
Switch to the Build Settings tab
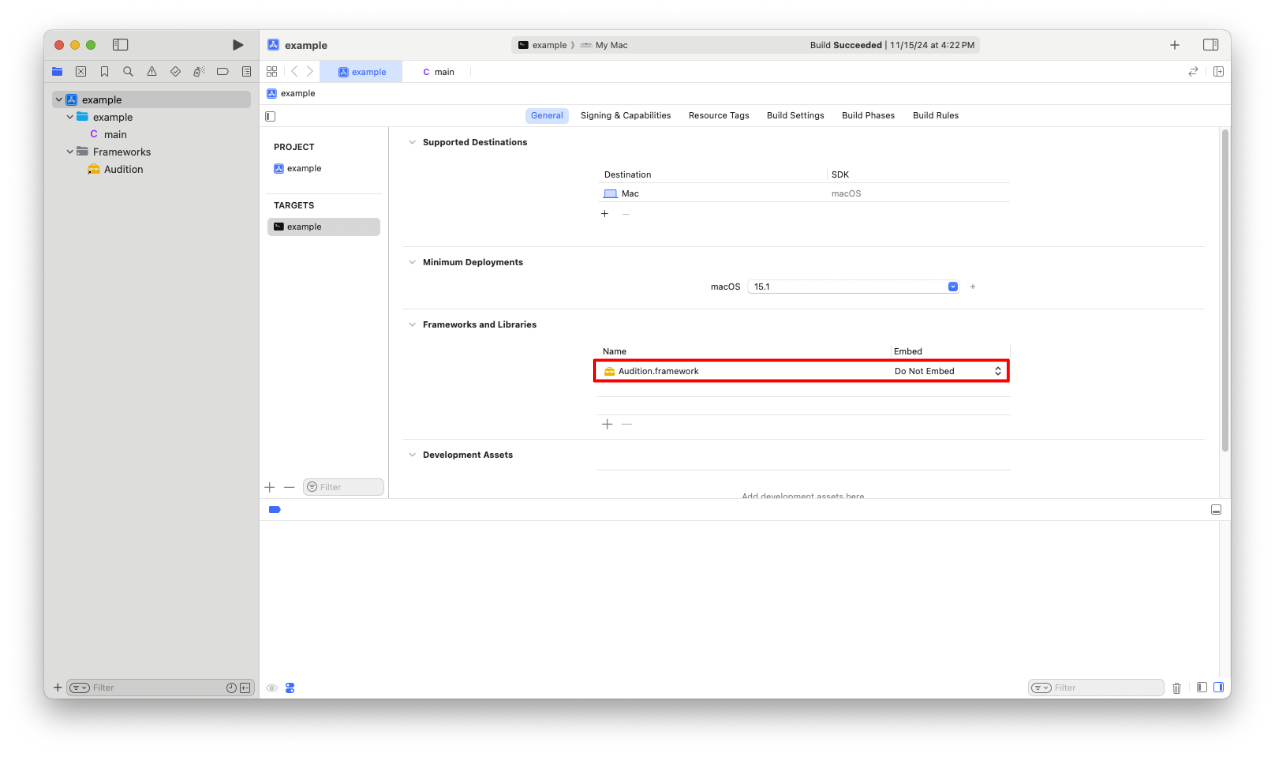tap(795, 116)
